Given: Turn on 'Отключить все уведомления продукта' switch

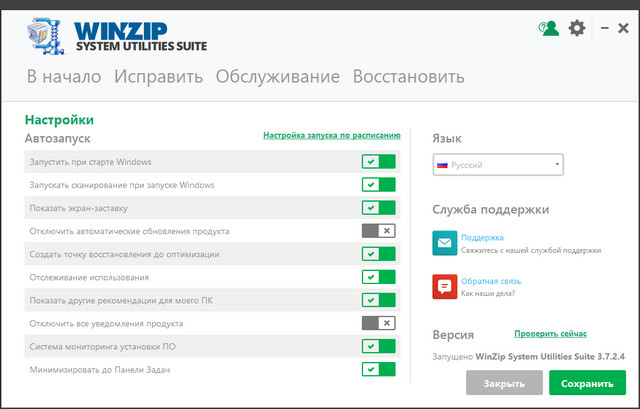Looking at the screenshot, I should [x=379, y=323].
